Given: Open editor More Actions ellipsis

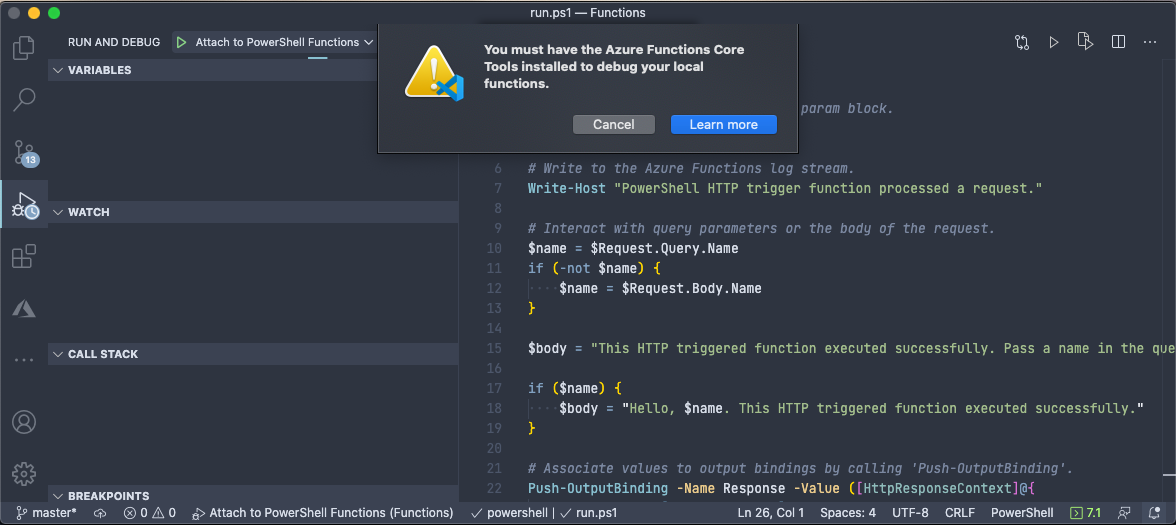Looking at the screenshot, I should click(1150, 42).
